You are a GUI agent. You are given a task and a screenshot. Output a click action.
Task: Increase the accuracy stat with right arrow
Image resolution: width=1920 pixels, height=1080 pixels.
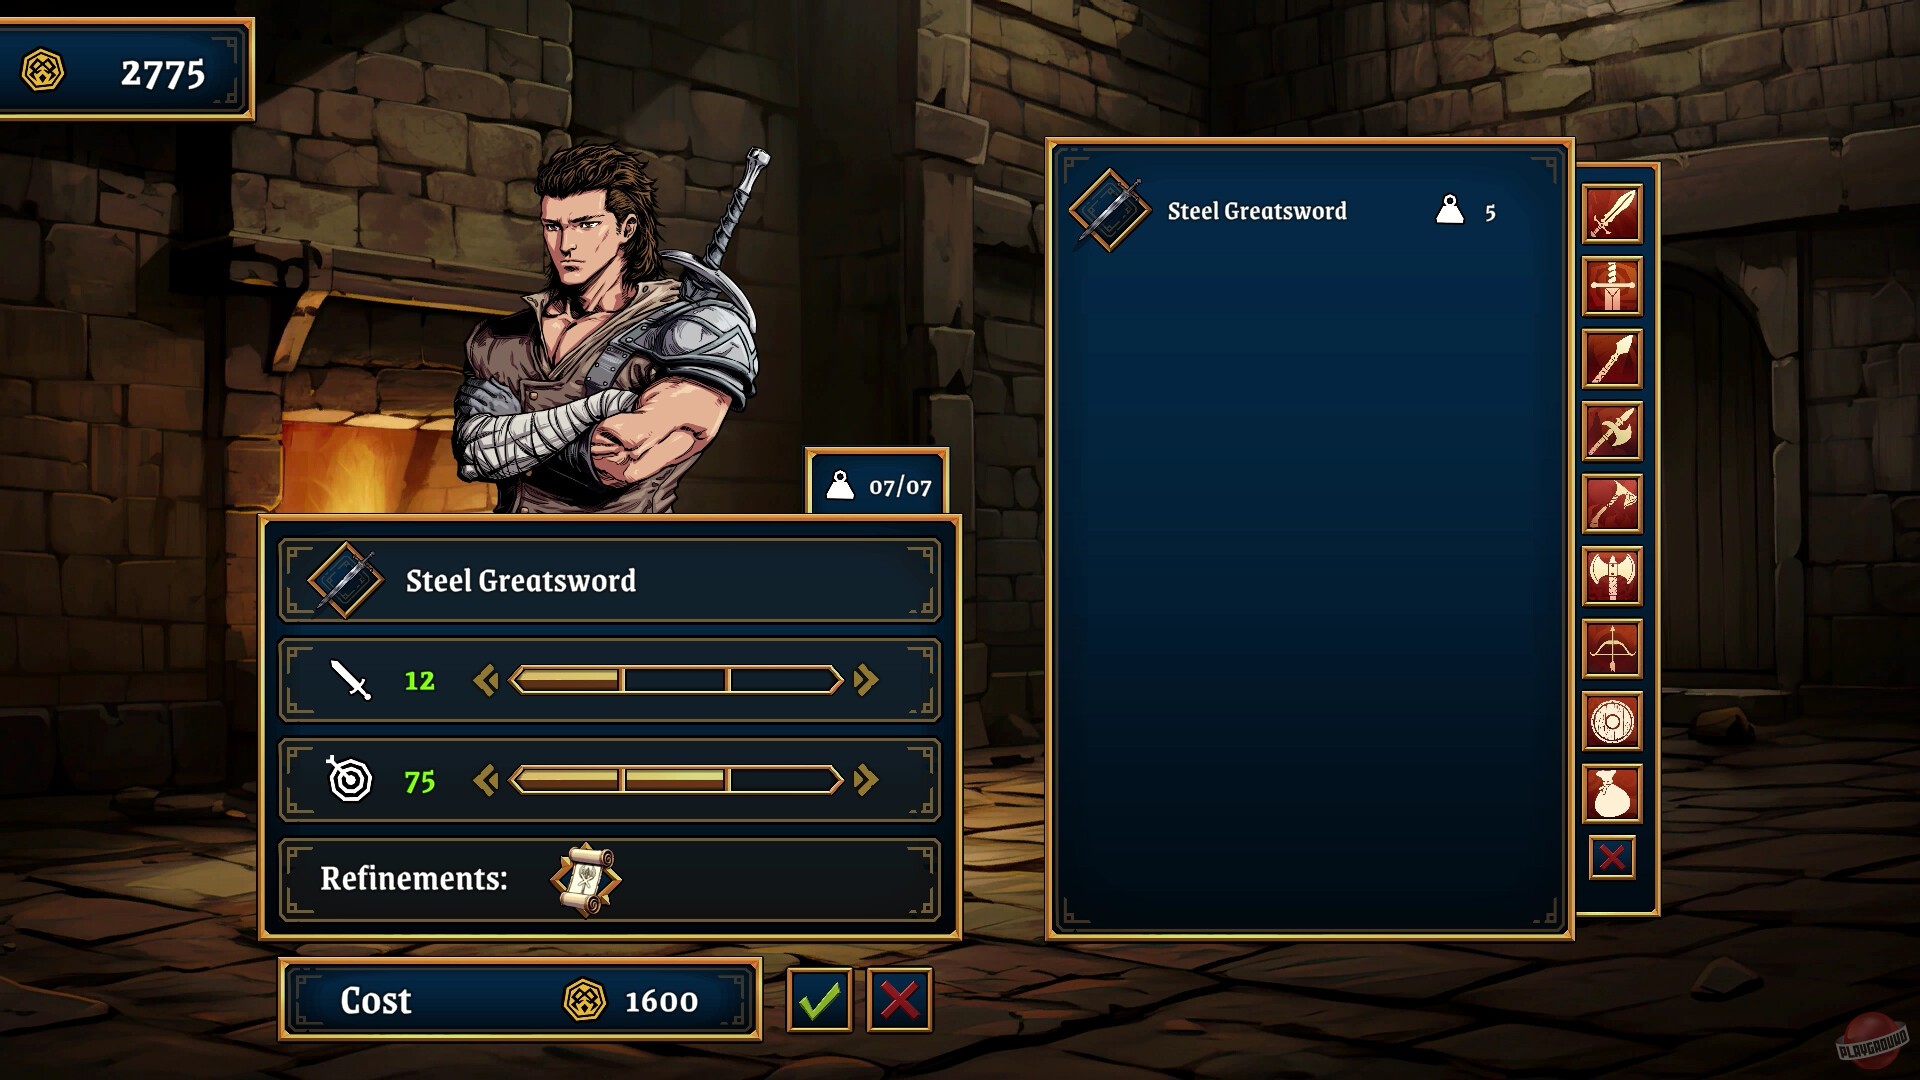866,780
